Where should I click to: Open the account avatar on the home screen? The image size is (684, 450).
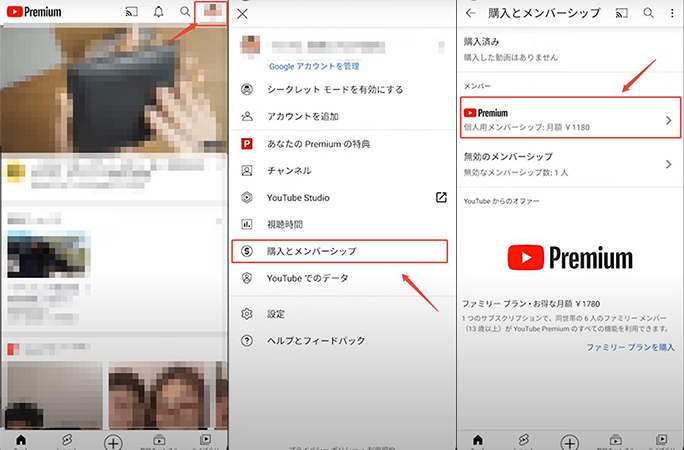coord(212,12)
